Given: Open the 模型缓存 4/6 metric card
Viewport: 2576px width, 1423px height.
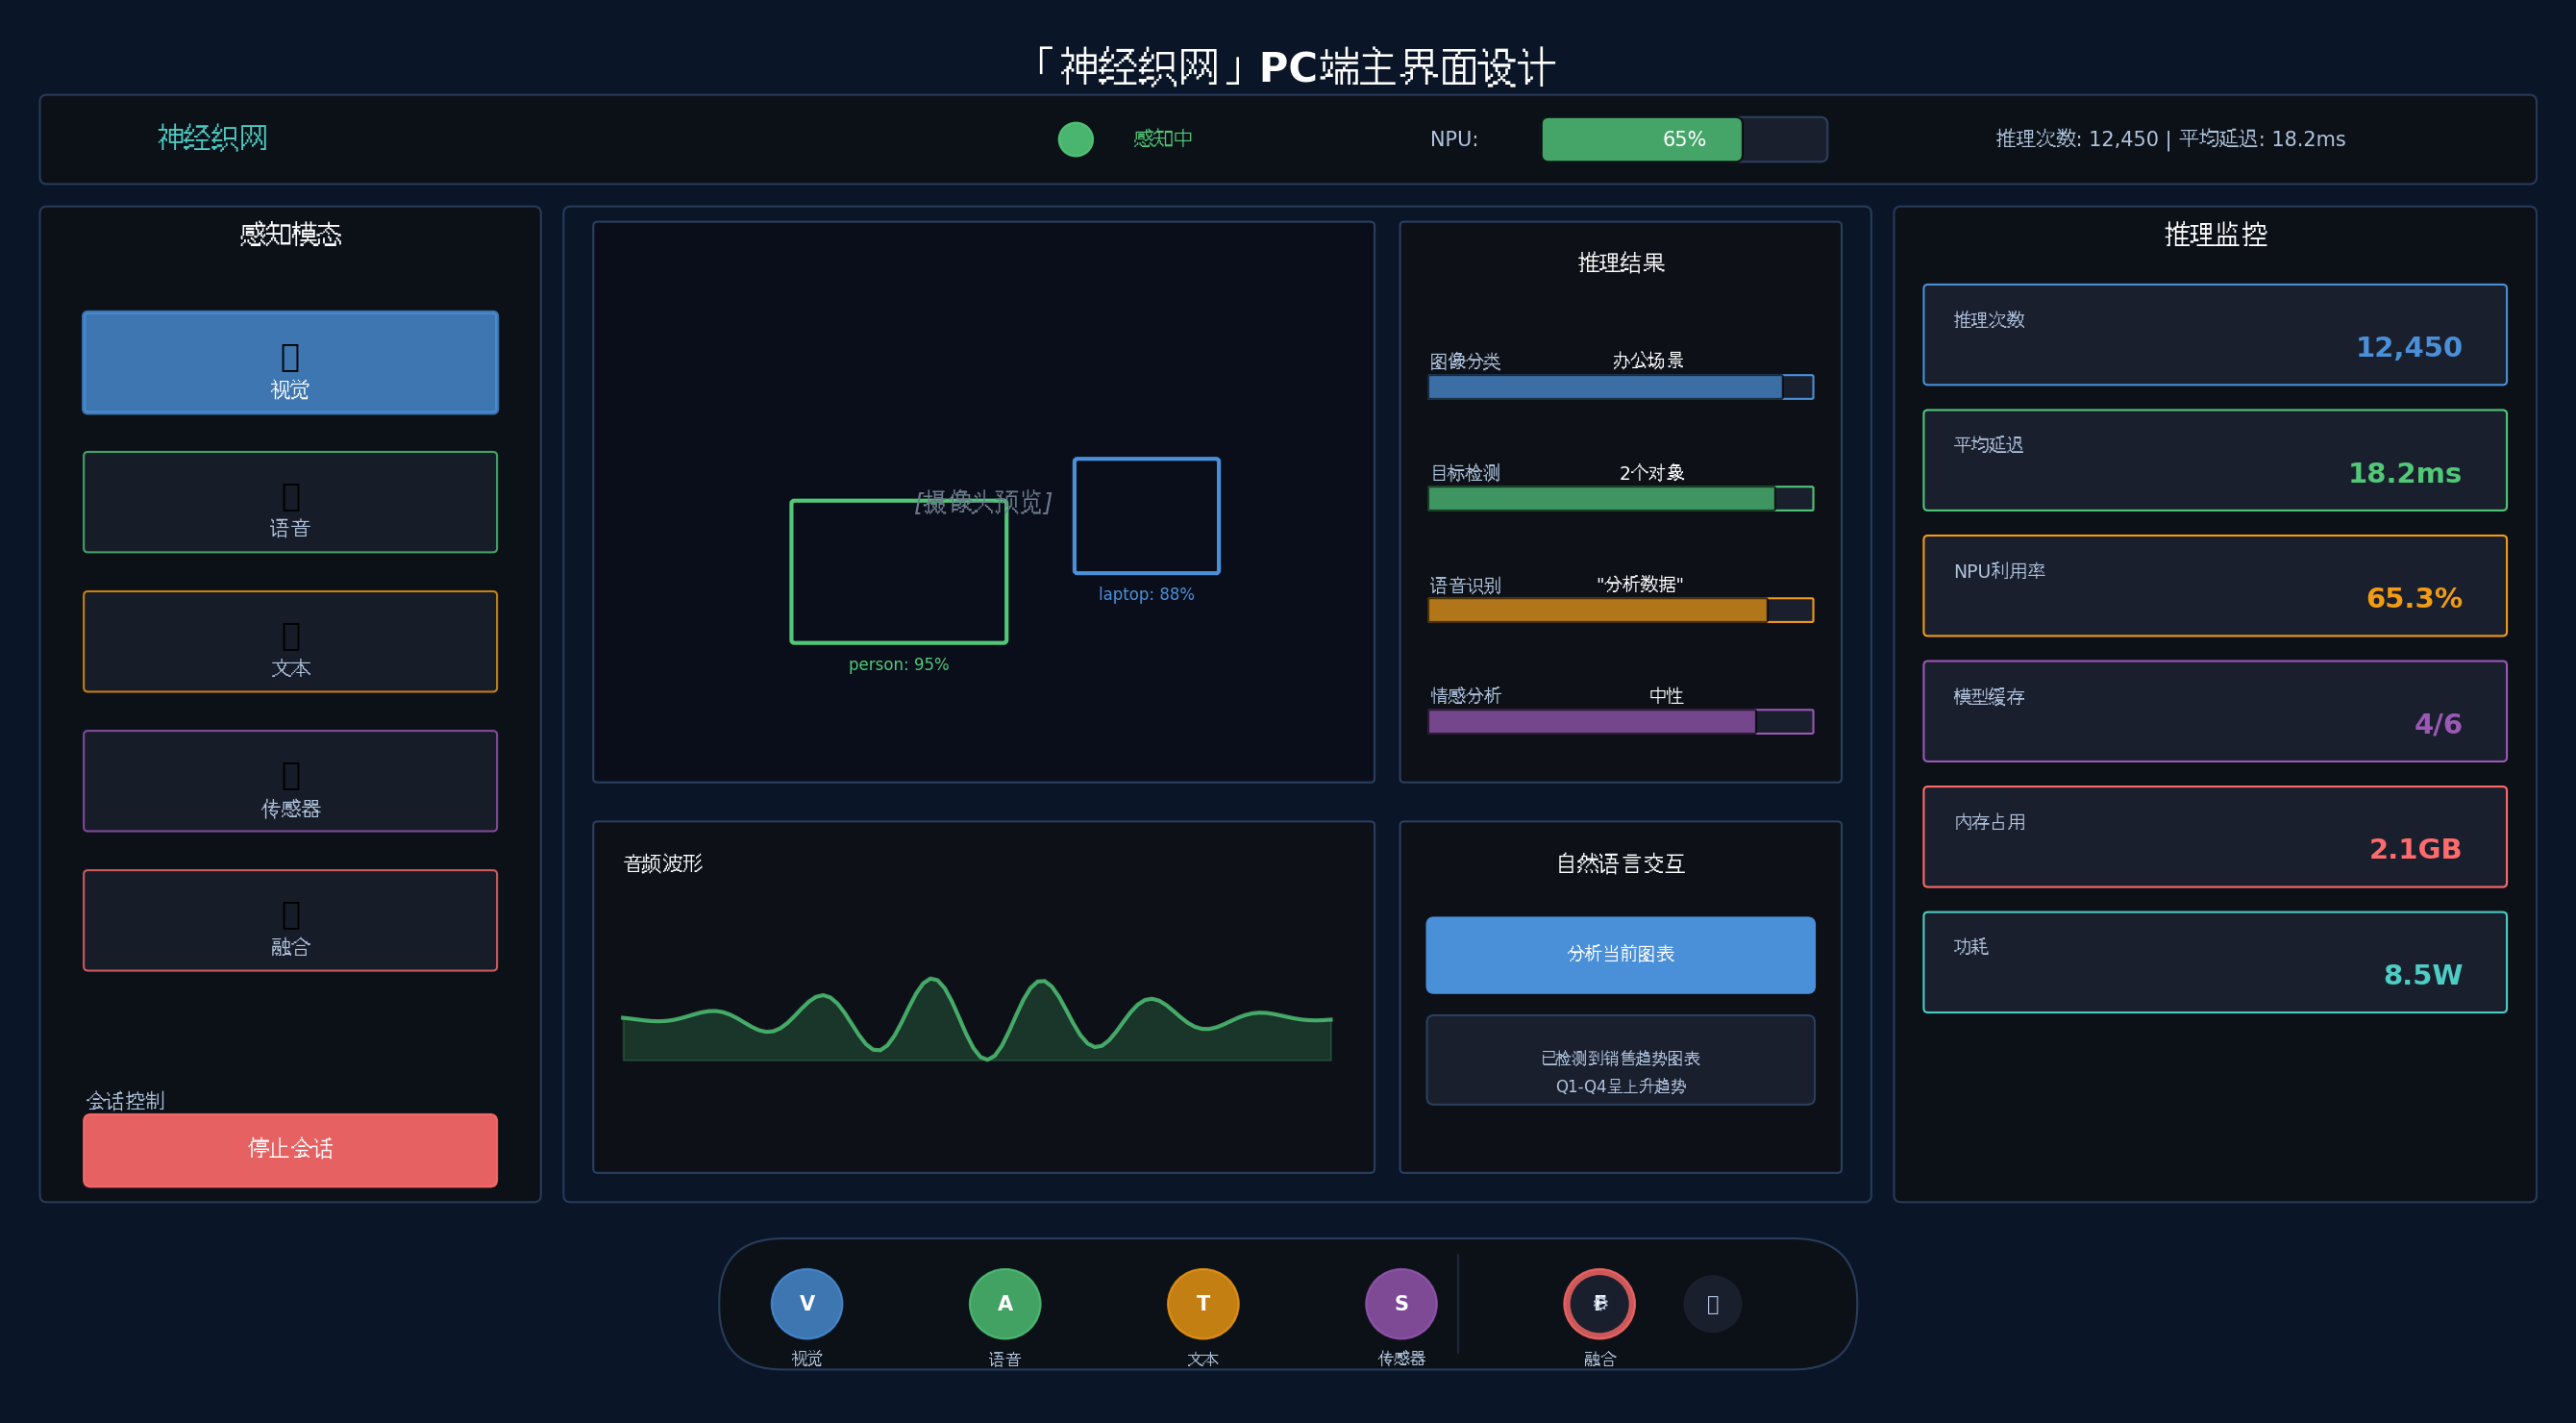Looking at the screenshot, I should tap(2214, 711).
